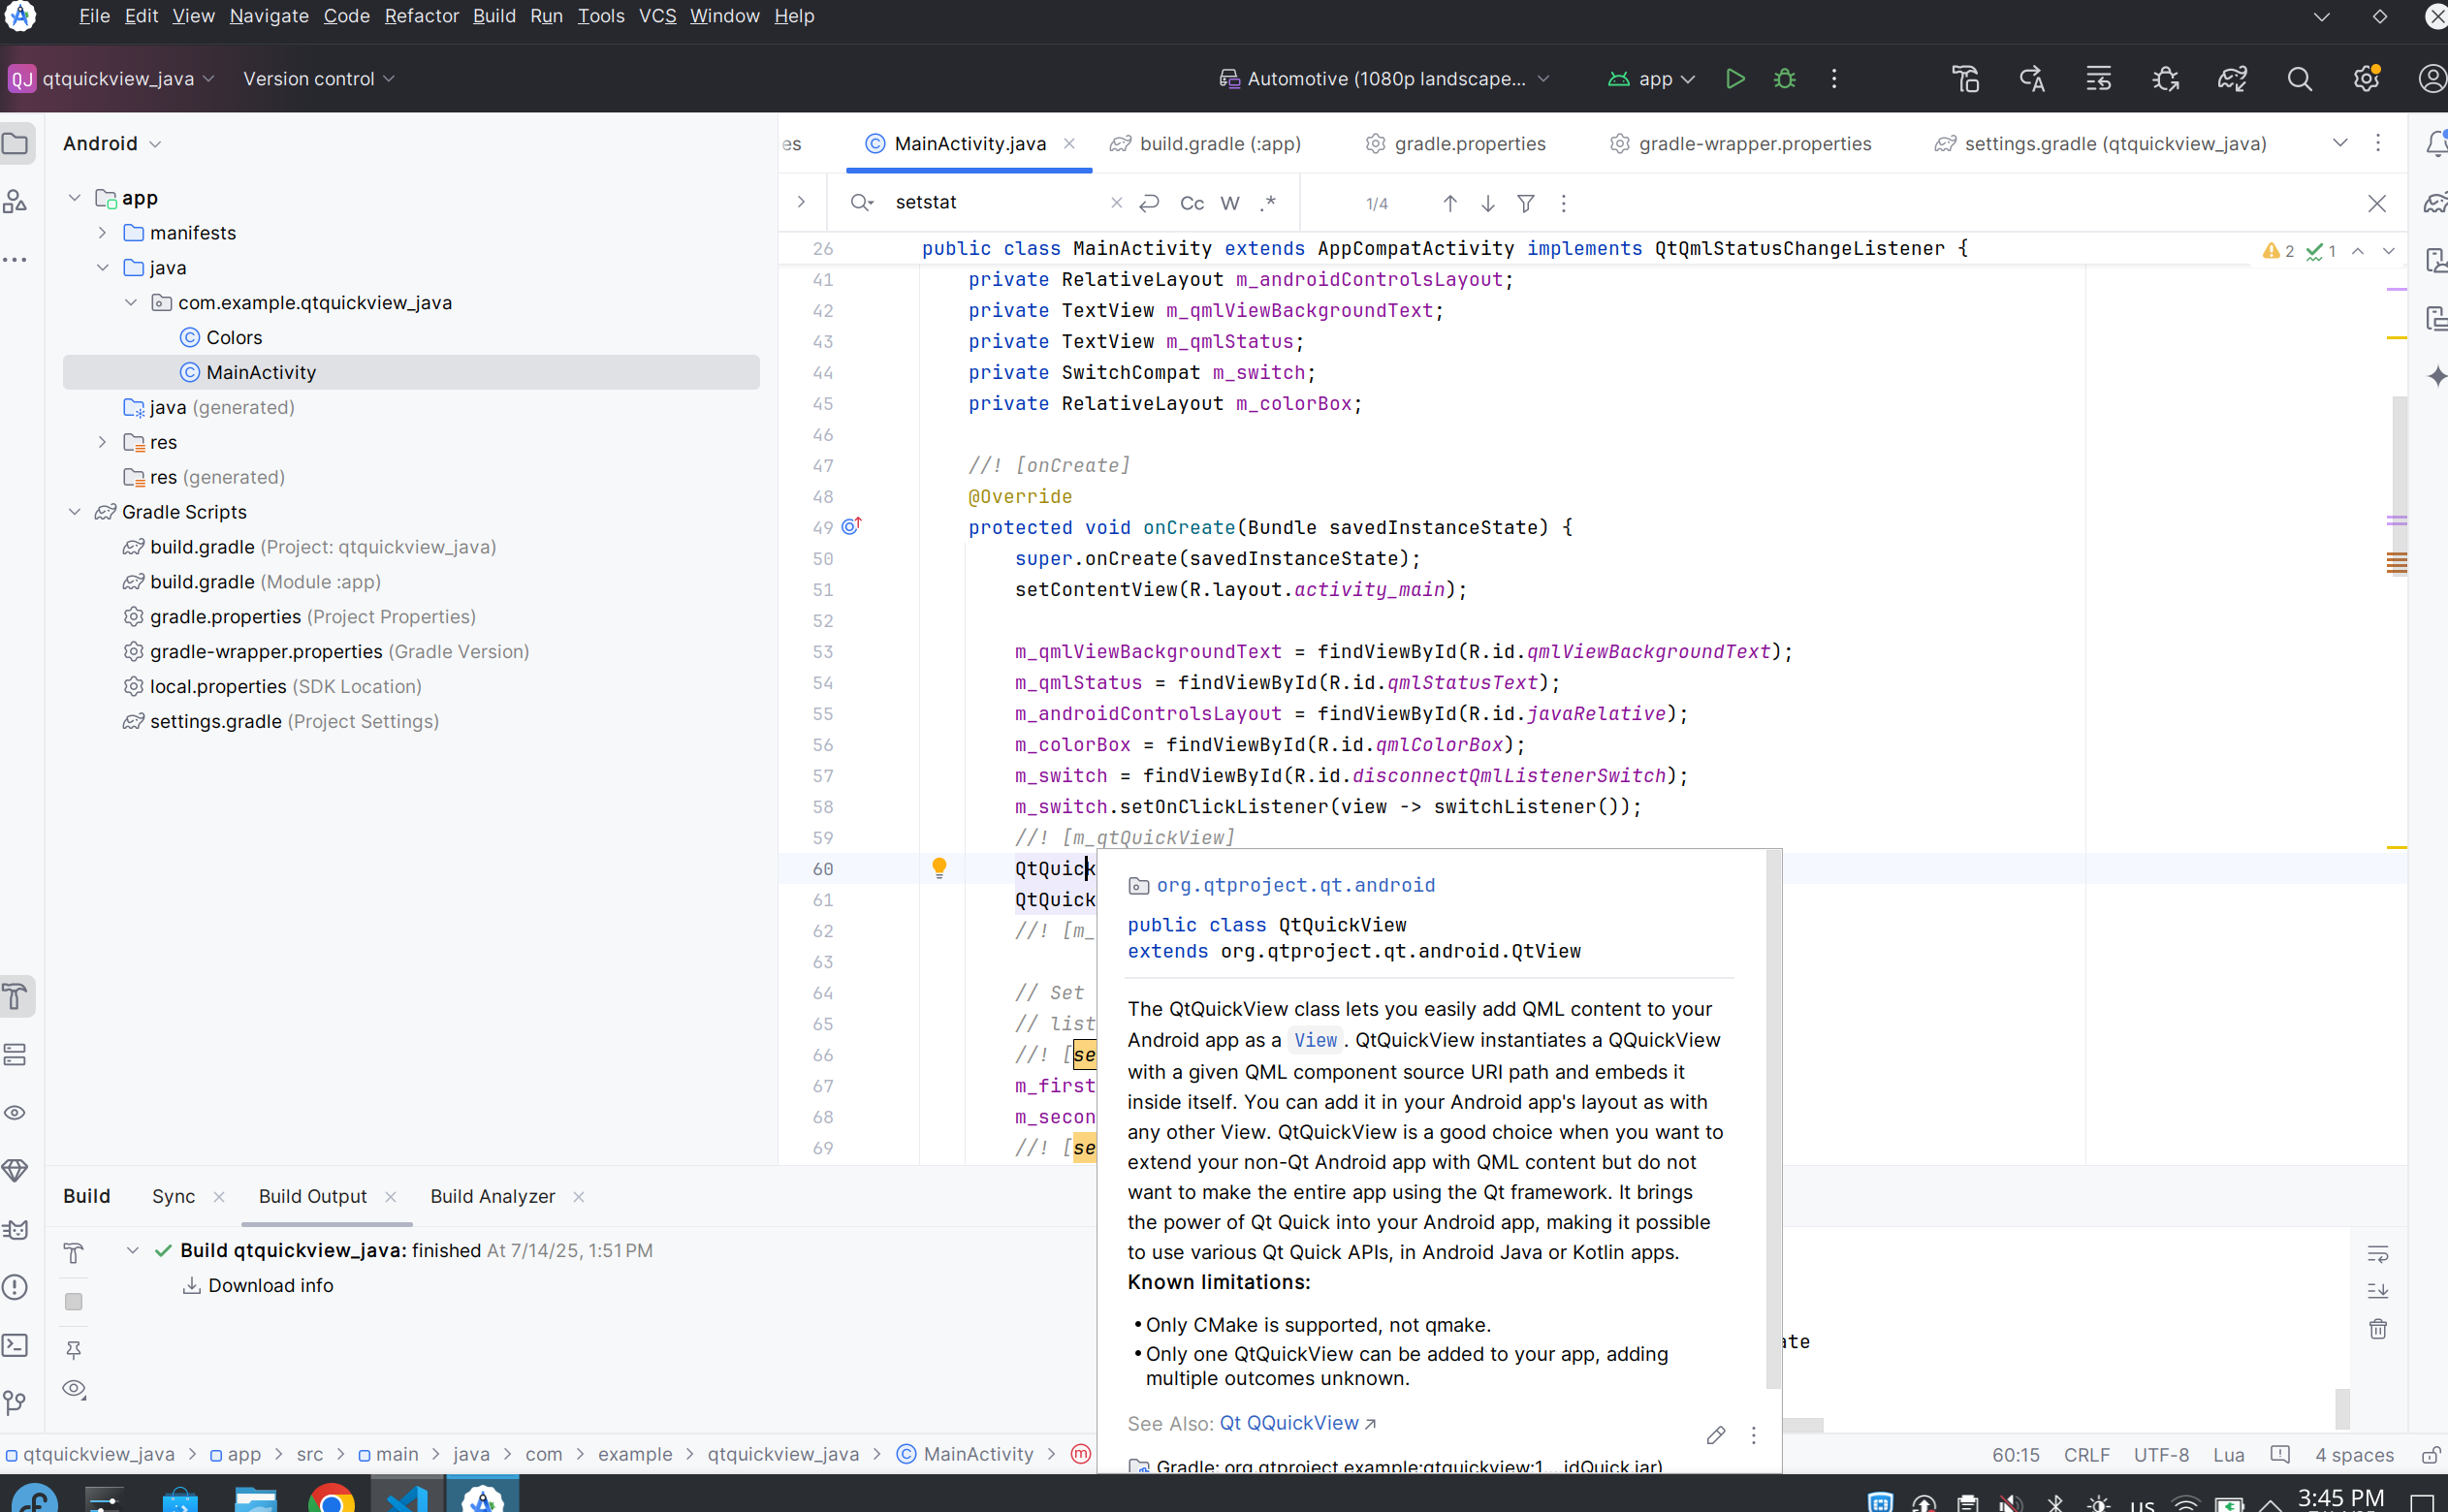Toggle scroll to end in build output
The height and width of the screenshot is (1512, 2448).
tap(2378, 1291)
